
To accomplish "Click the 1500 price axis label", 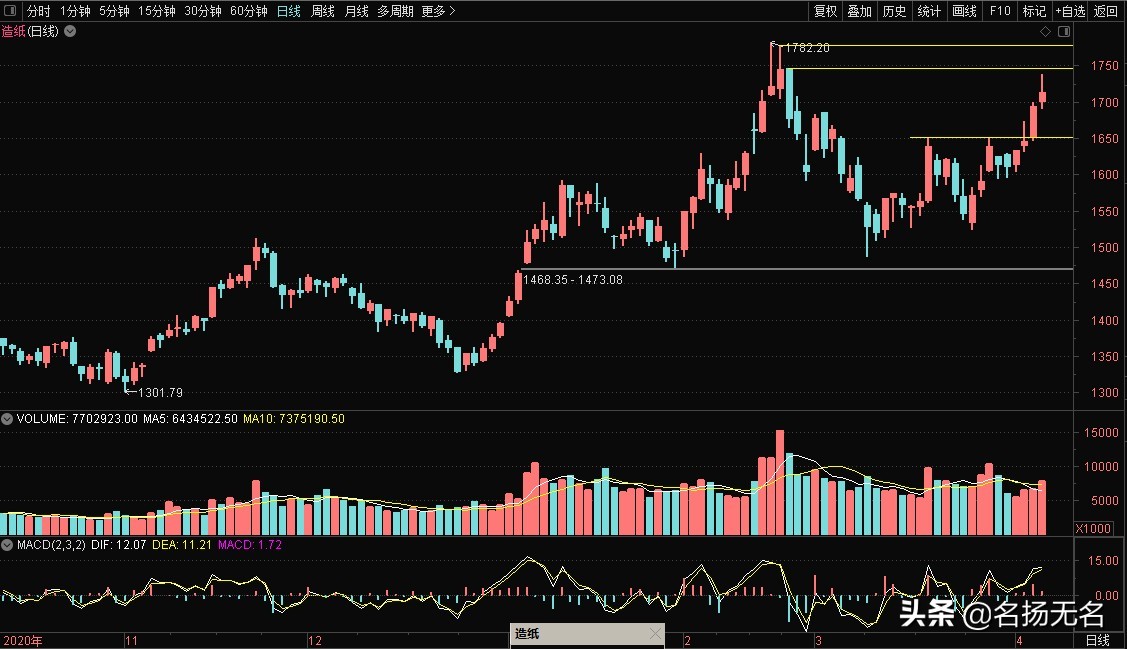I will coord(1105,247).
